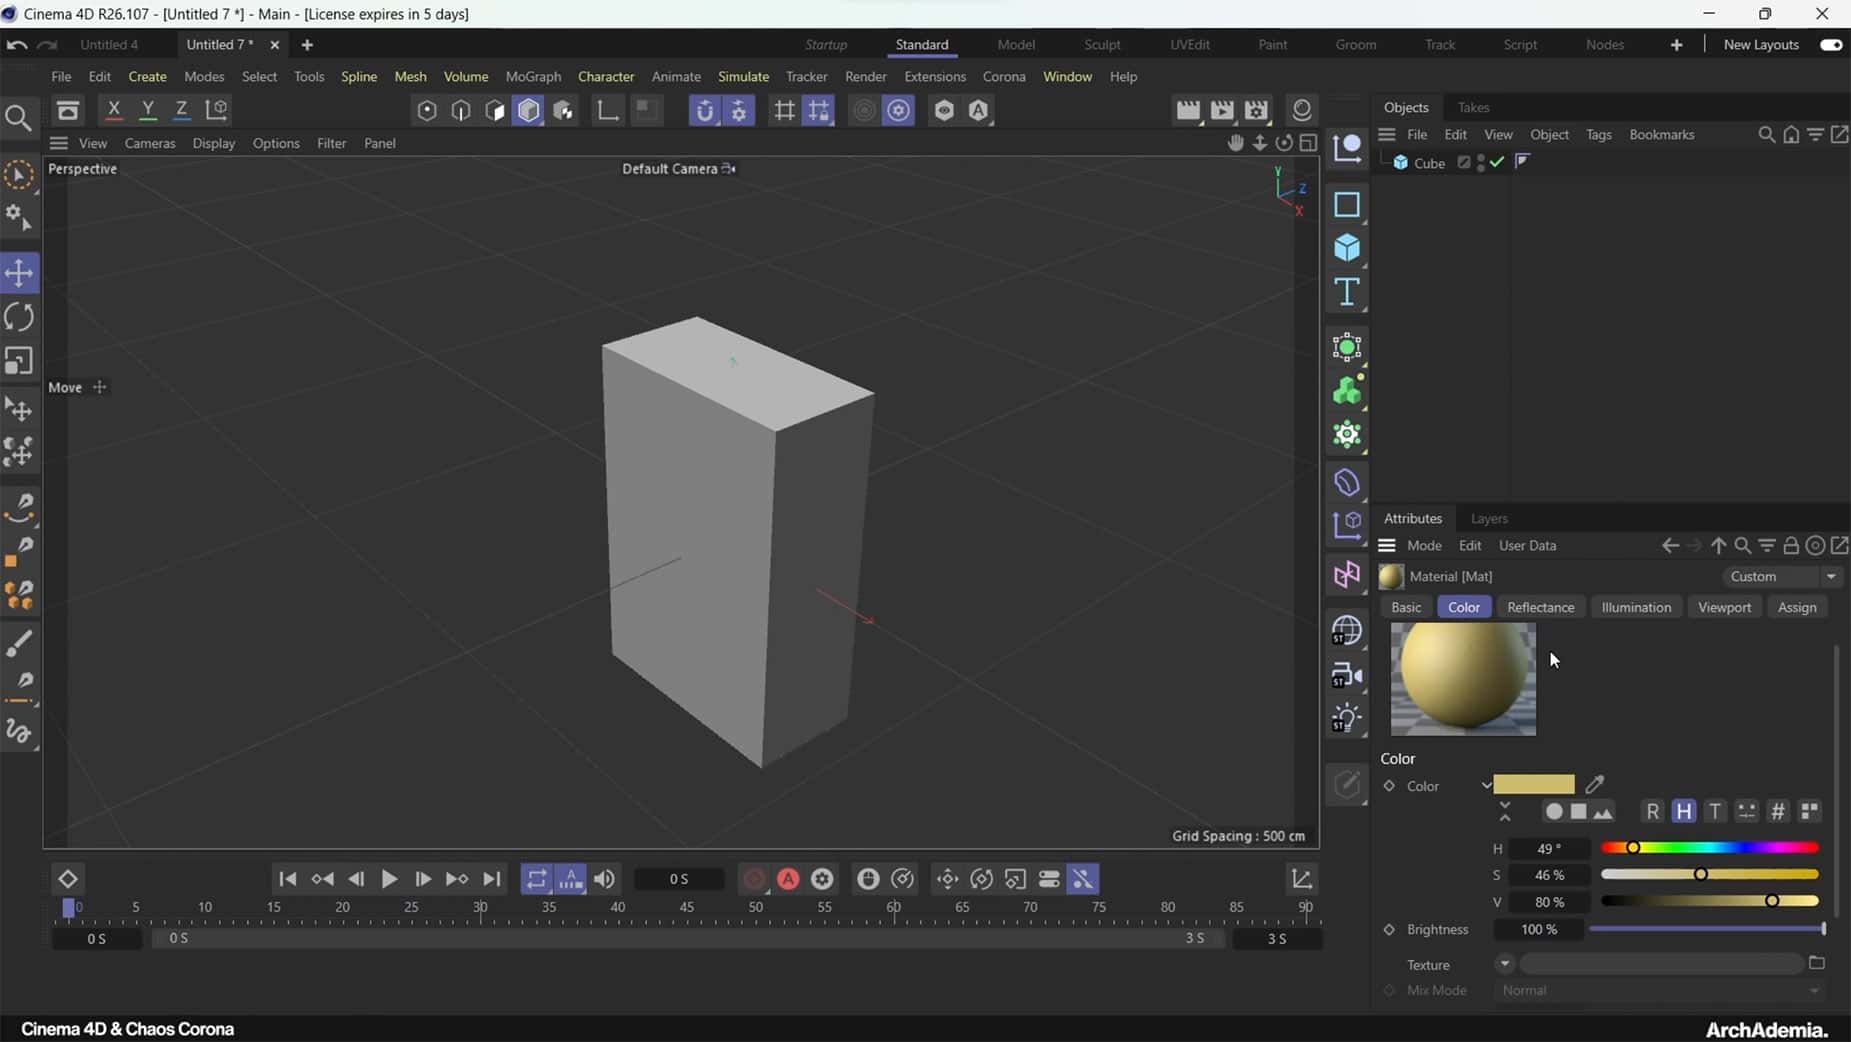
Task: Select Edges mode icon
Action: [461, 110]
